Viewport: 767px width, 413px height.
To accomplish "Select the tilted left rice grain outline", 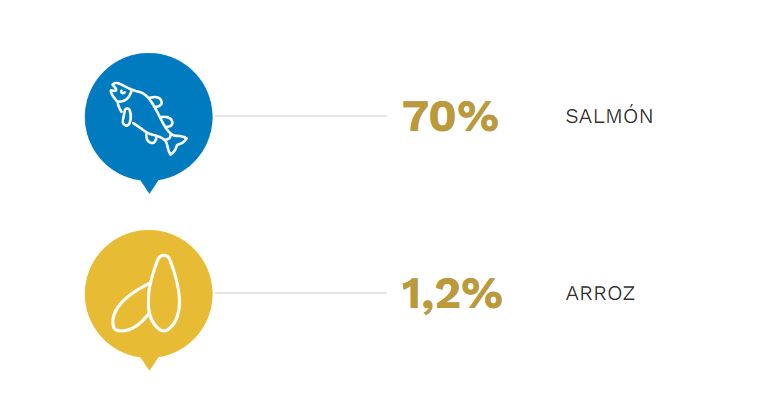I will (x=130, y=309).
